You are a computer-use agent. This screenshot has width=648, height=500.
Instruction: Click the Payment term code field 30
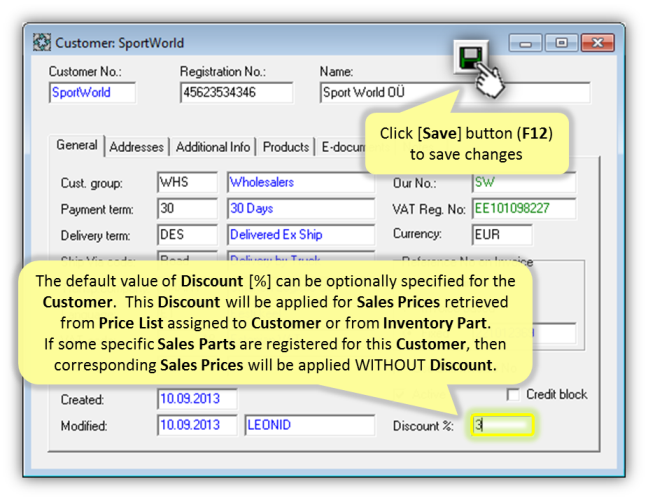coord(187,208)
